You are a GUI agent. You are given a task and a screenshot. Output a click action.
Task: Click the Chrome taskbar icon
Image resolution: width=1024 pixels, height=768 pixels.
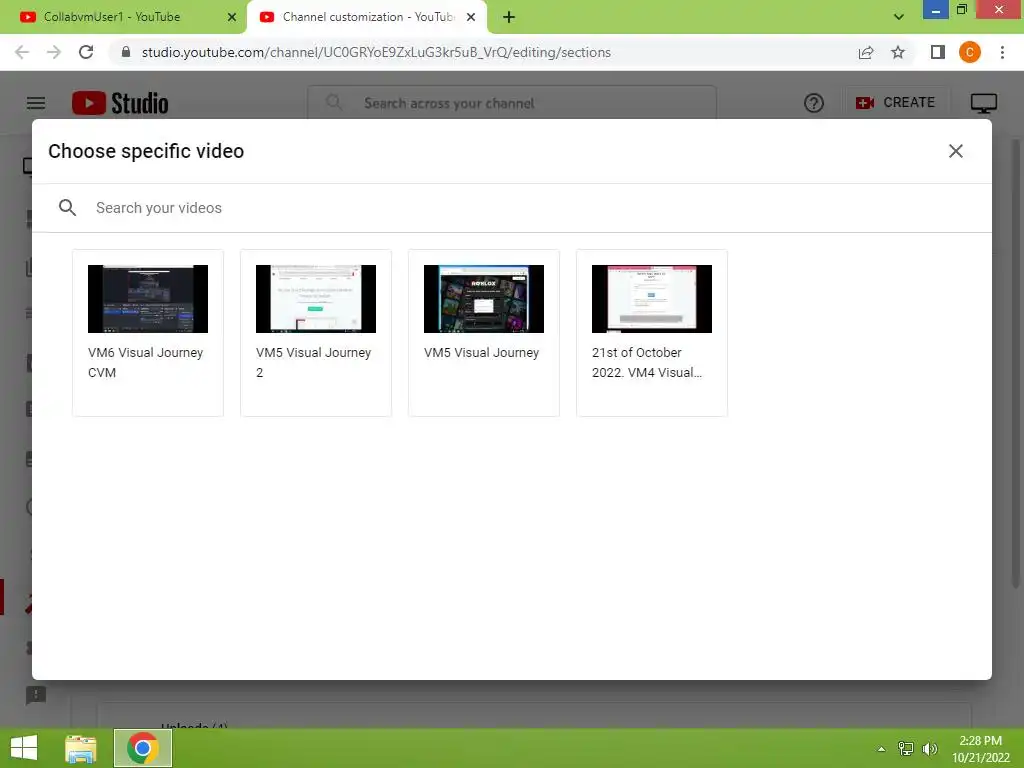click(x=143, y=748)
